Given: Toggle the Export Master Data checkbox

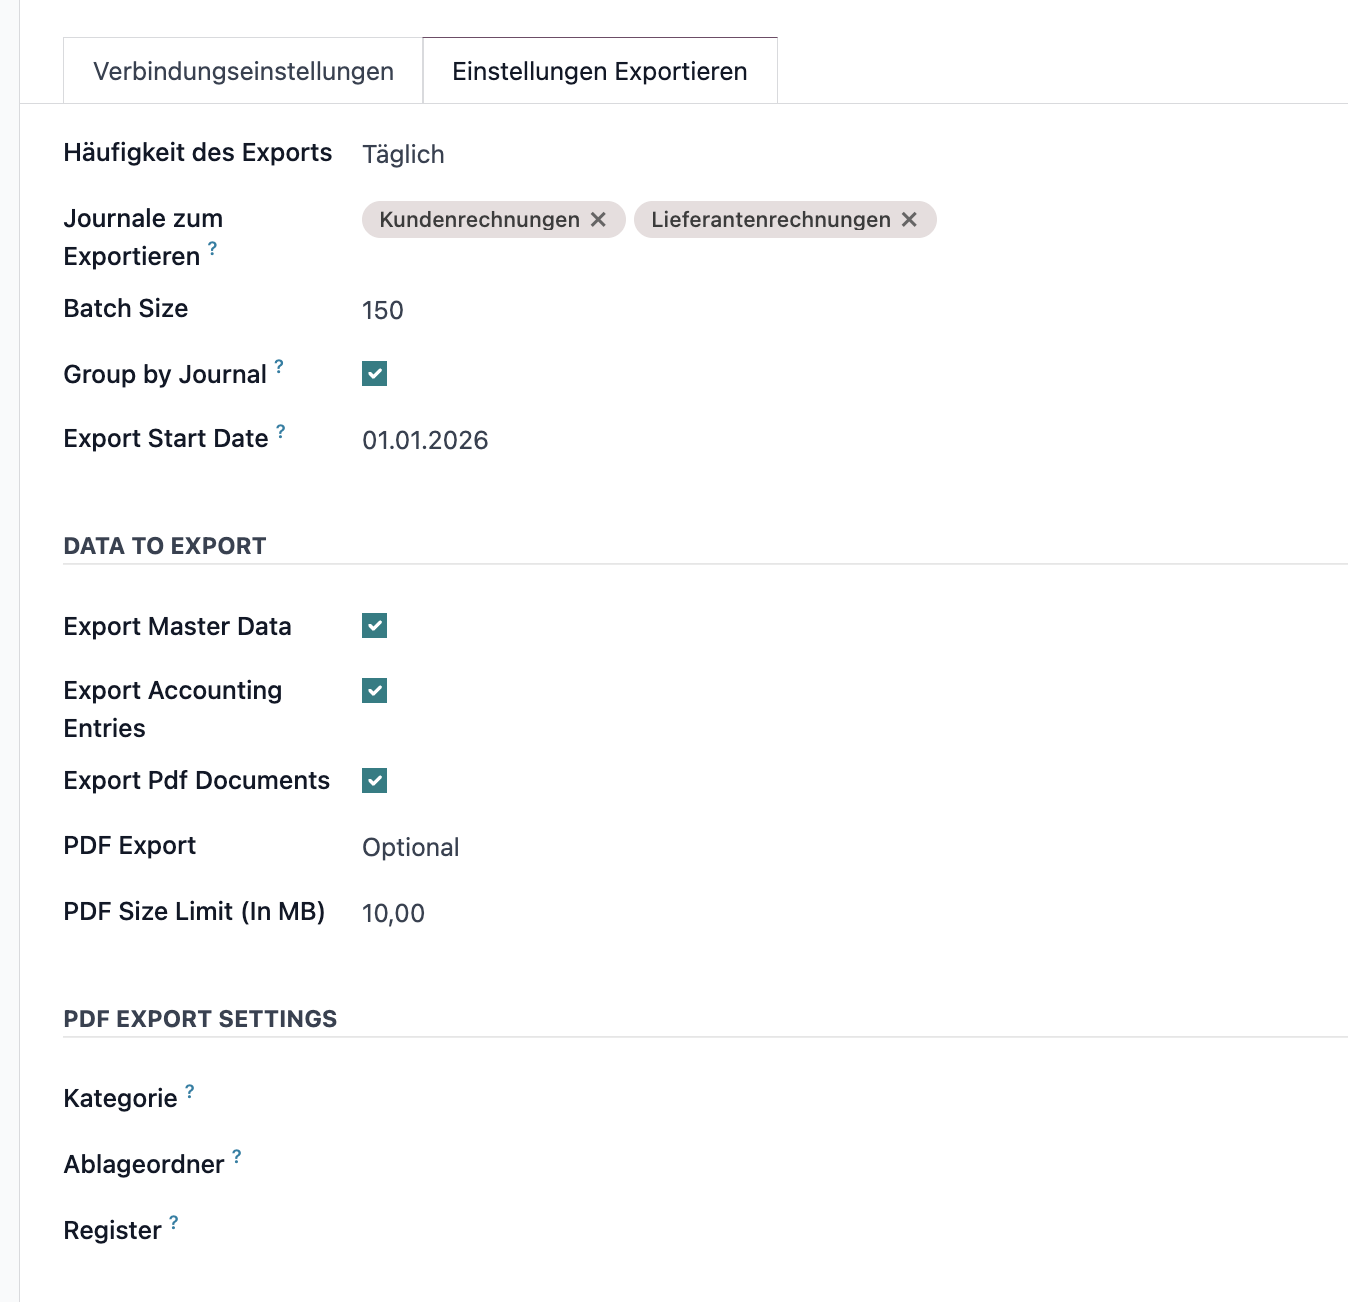Looking at the screenshot, I should 375,626.
